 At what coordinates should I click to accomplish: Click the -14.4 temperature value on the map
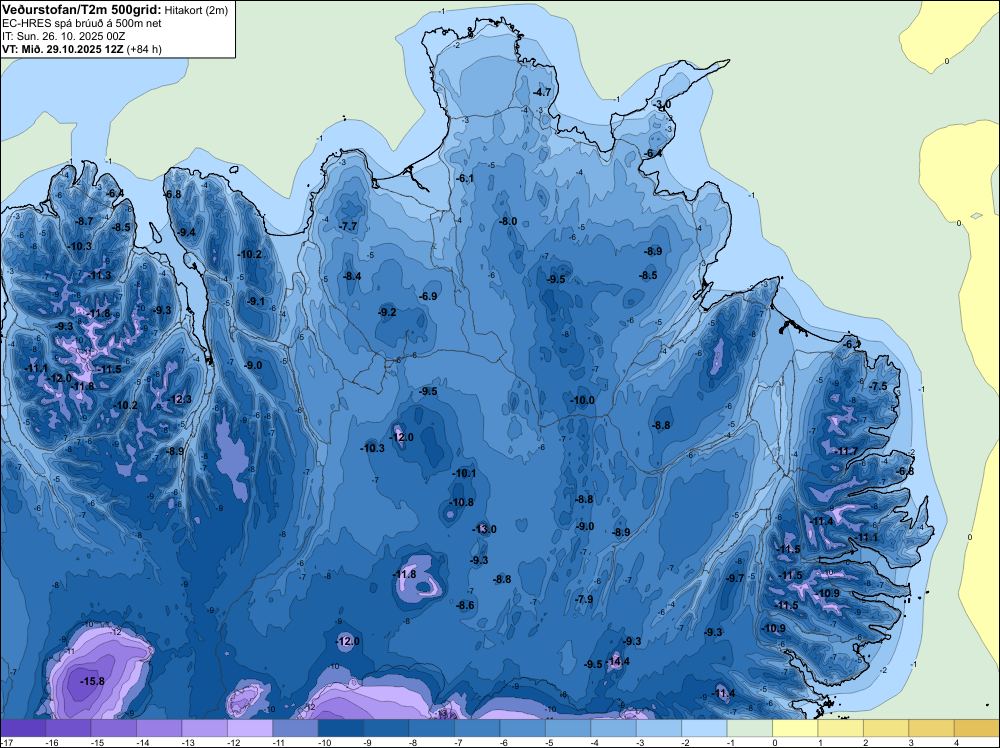[x=617, y=661]
